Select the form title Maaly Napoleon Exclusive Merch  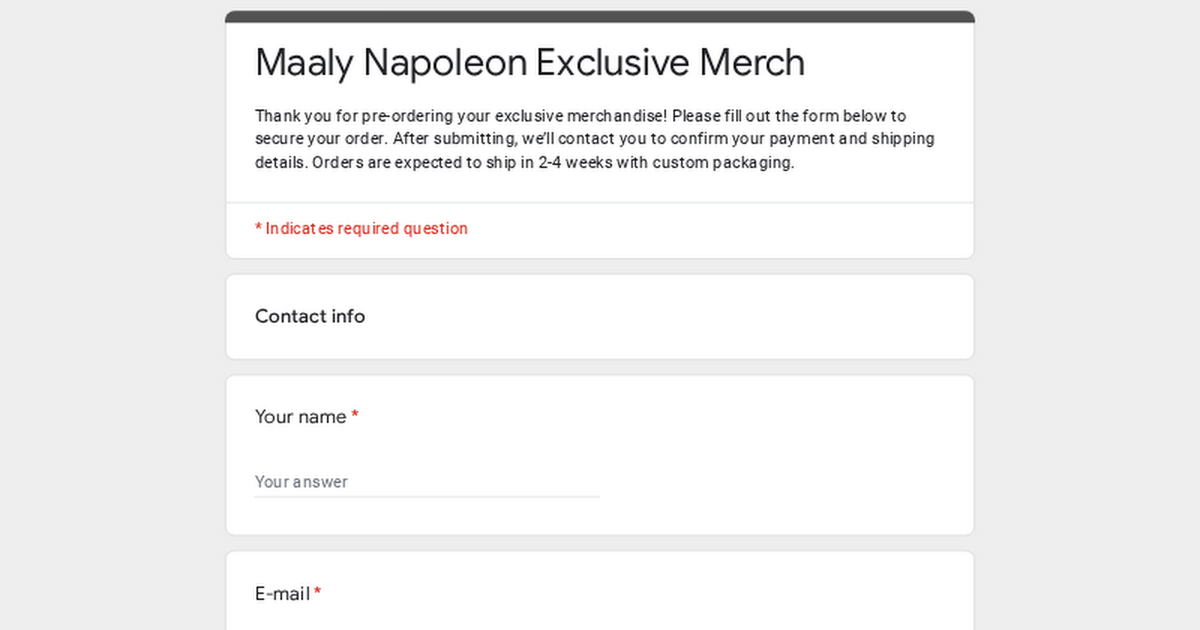(529, 62)
